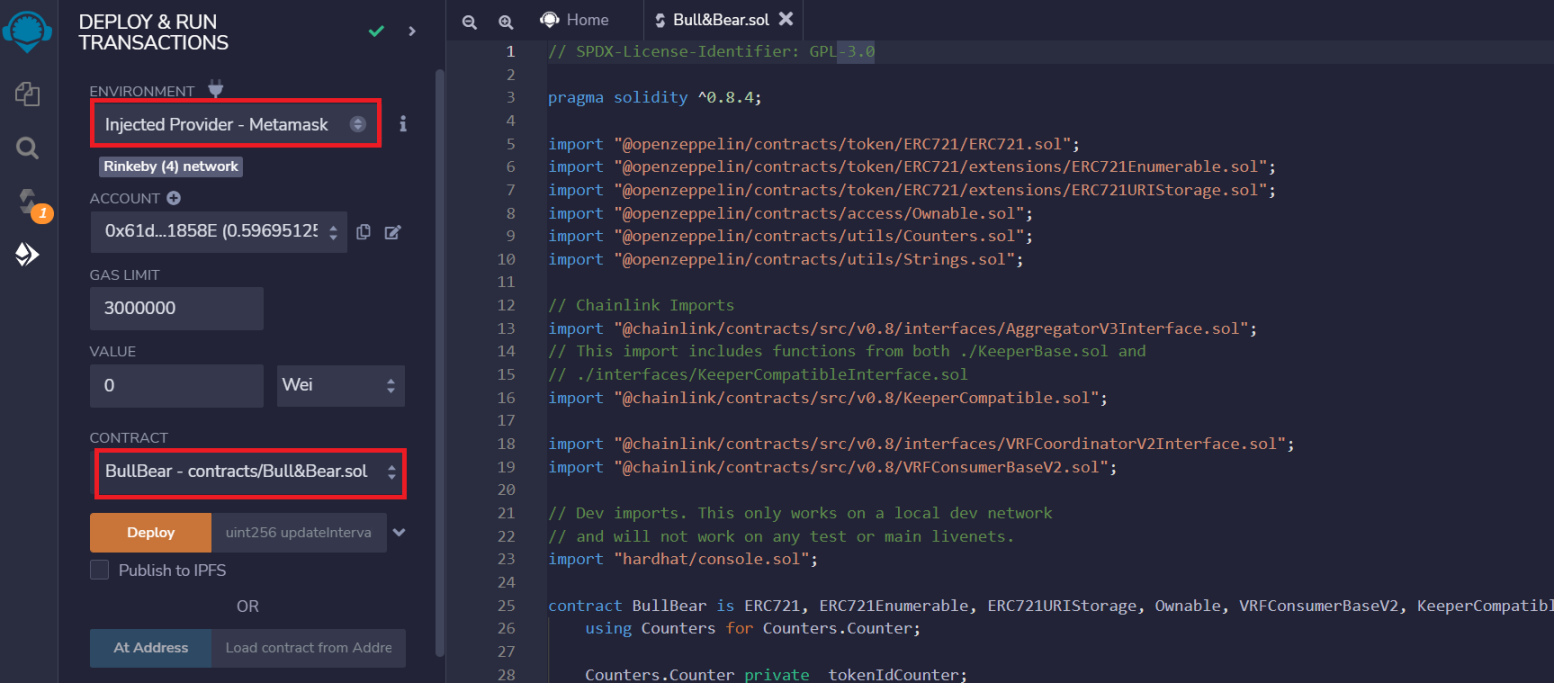Click the zoom out editor icon
The height and width of the screenshot is (683, 1554).
click(x=469, y=21)
